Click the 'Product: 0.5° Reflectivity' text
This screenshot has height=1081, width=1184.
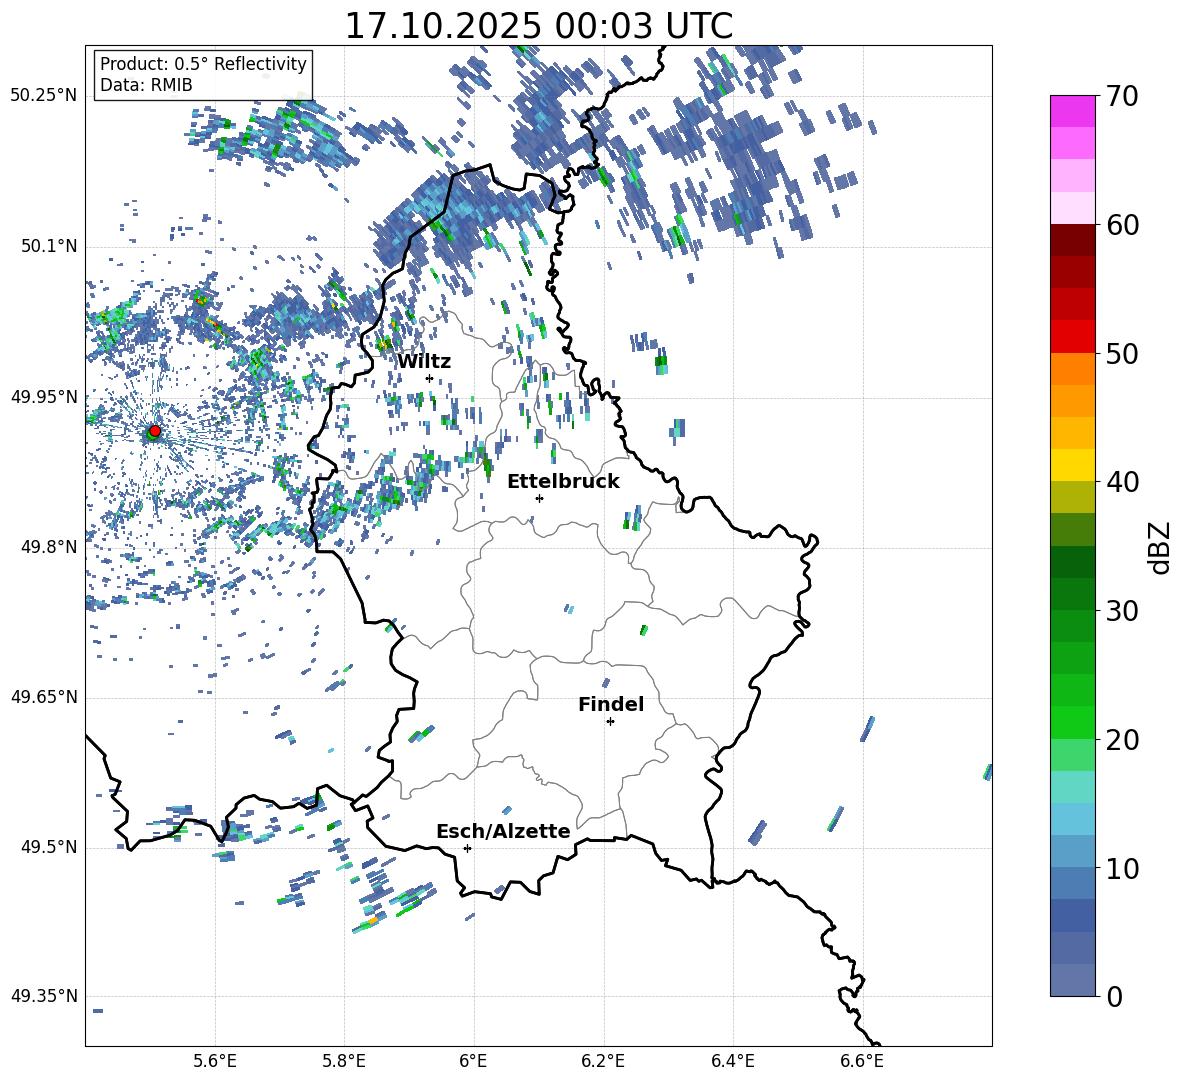pos(203,64)
